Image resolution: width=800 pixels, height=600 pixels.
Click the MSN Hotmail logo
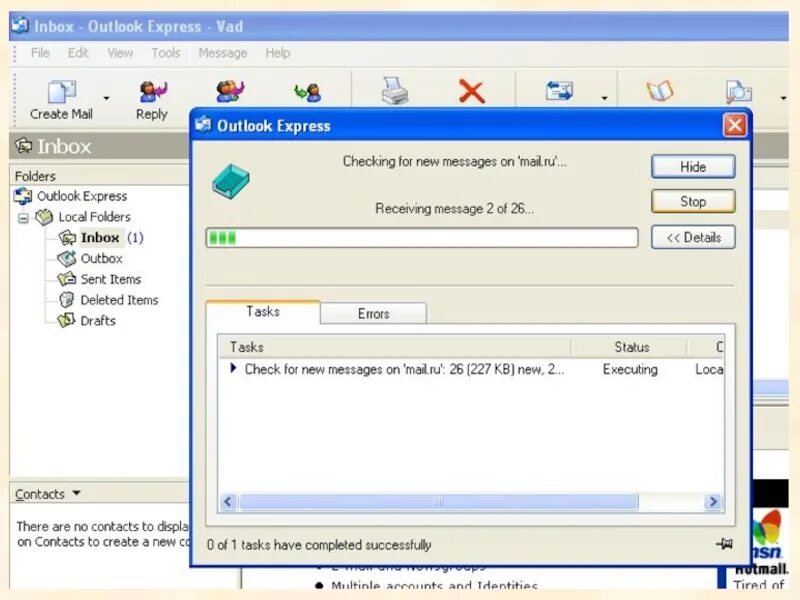(768, 541)
